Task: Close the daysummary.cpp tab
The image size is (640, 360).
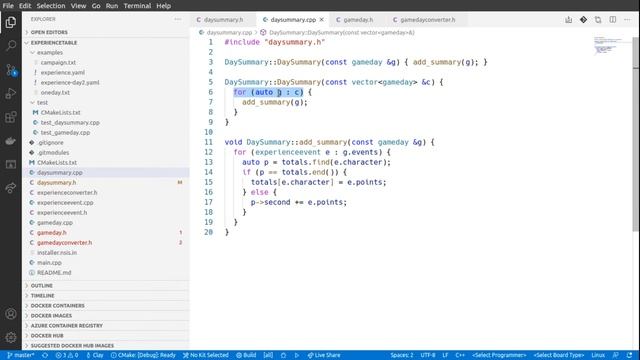Action: [322, 20]
